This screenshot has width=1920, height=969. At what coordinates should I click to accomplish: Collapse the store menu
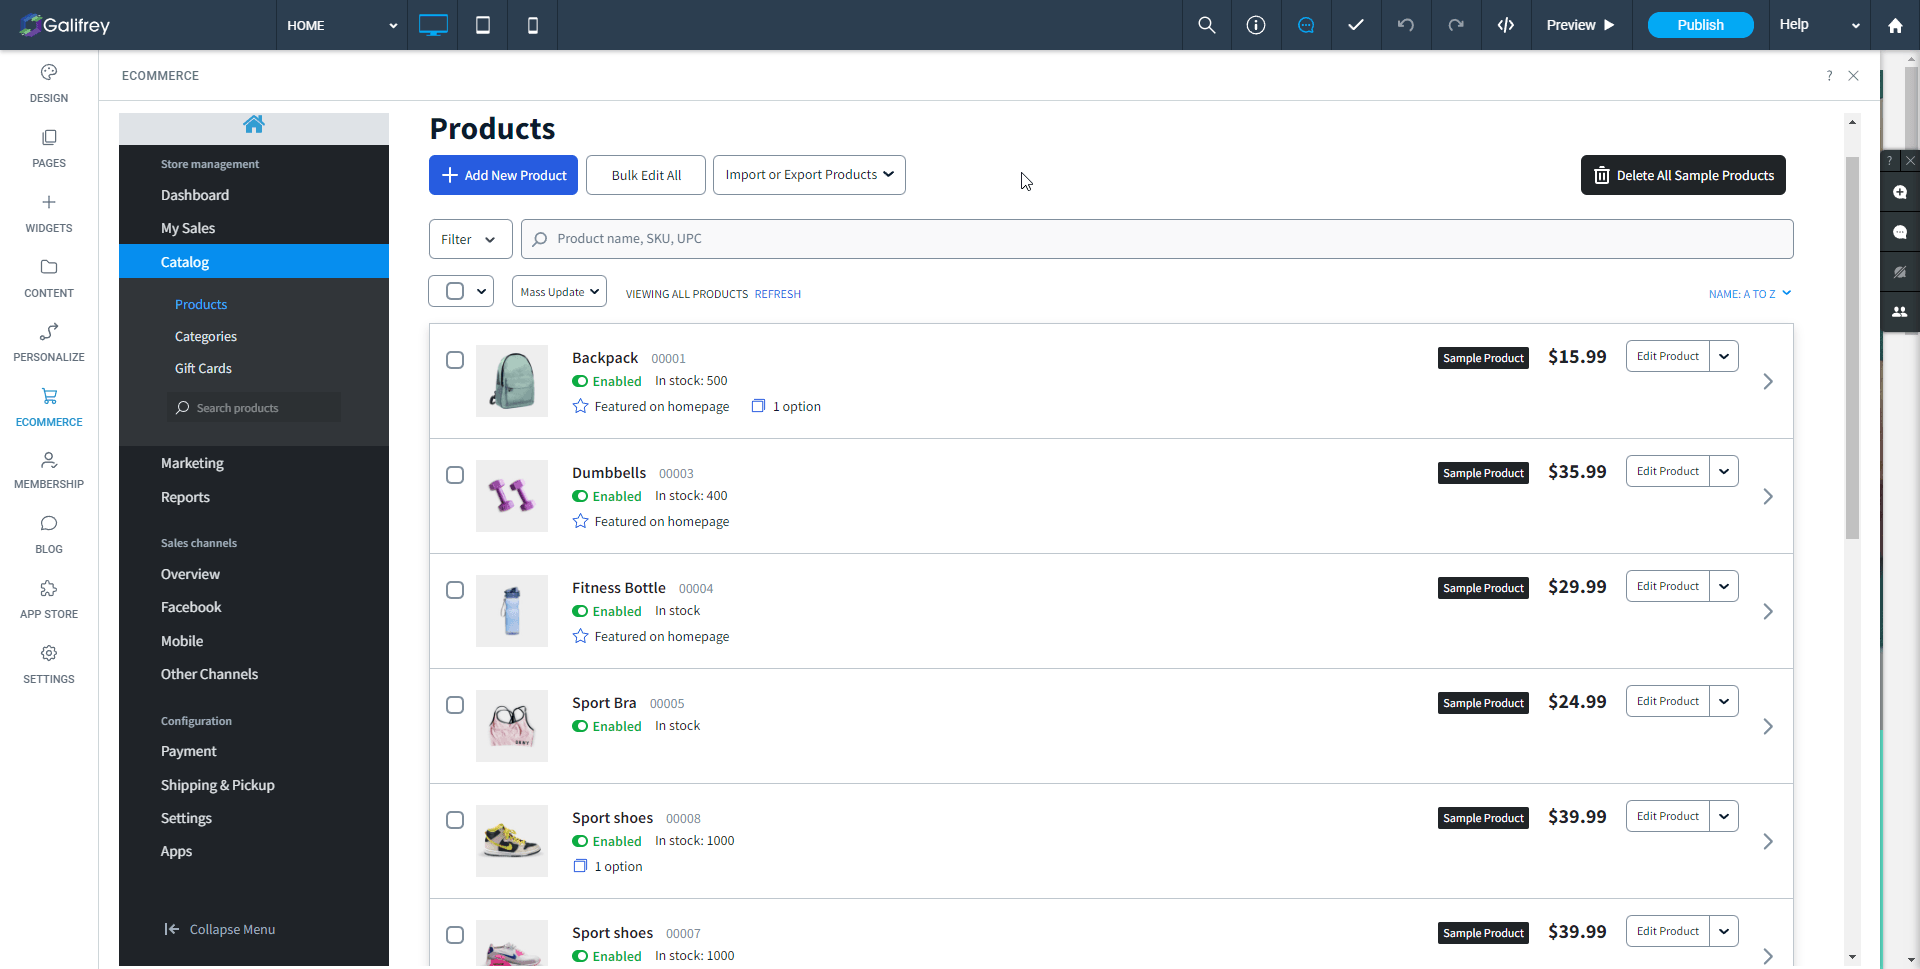[x=220, y=929]
